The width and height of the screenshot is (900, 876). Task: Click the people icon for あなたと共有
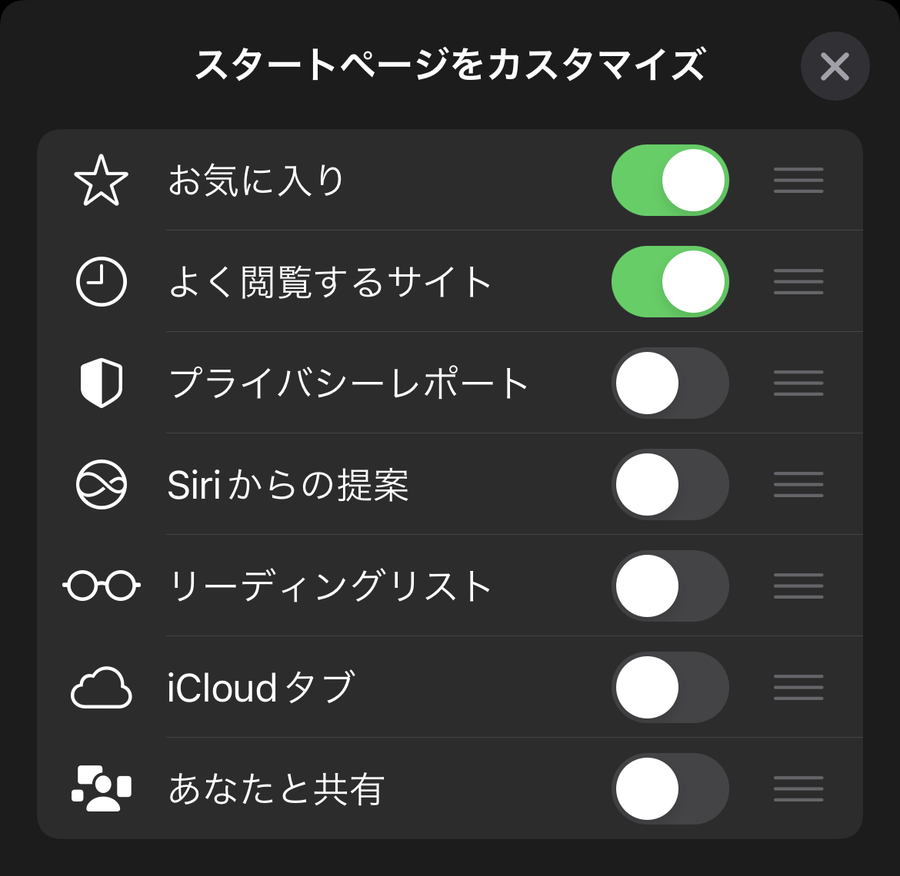[101, 790]
